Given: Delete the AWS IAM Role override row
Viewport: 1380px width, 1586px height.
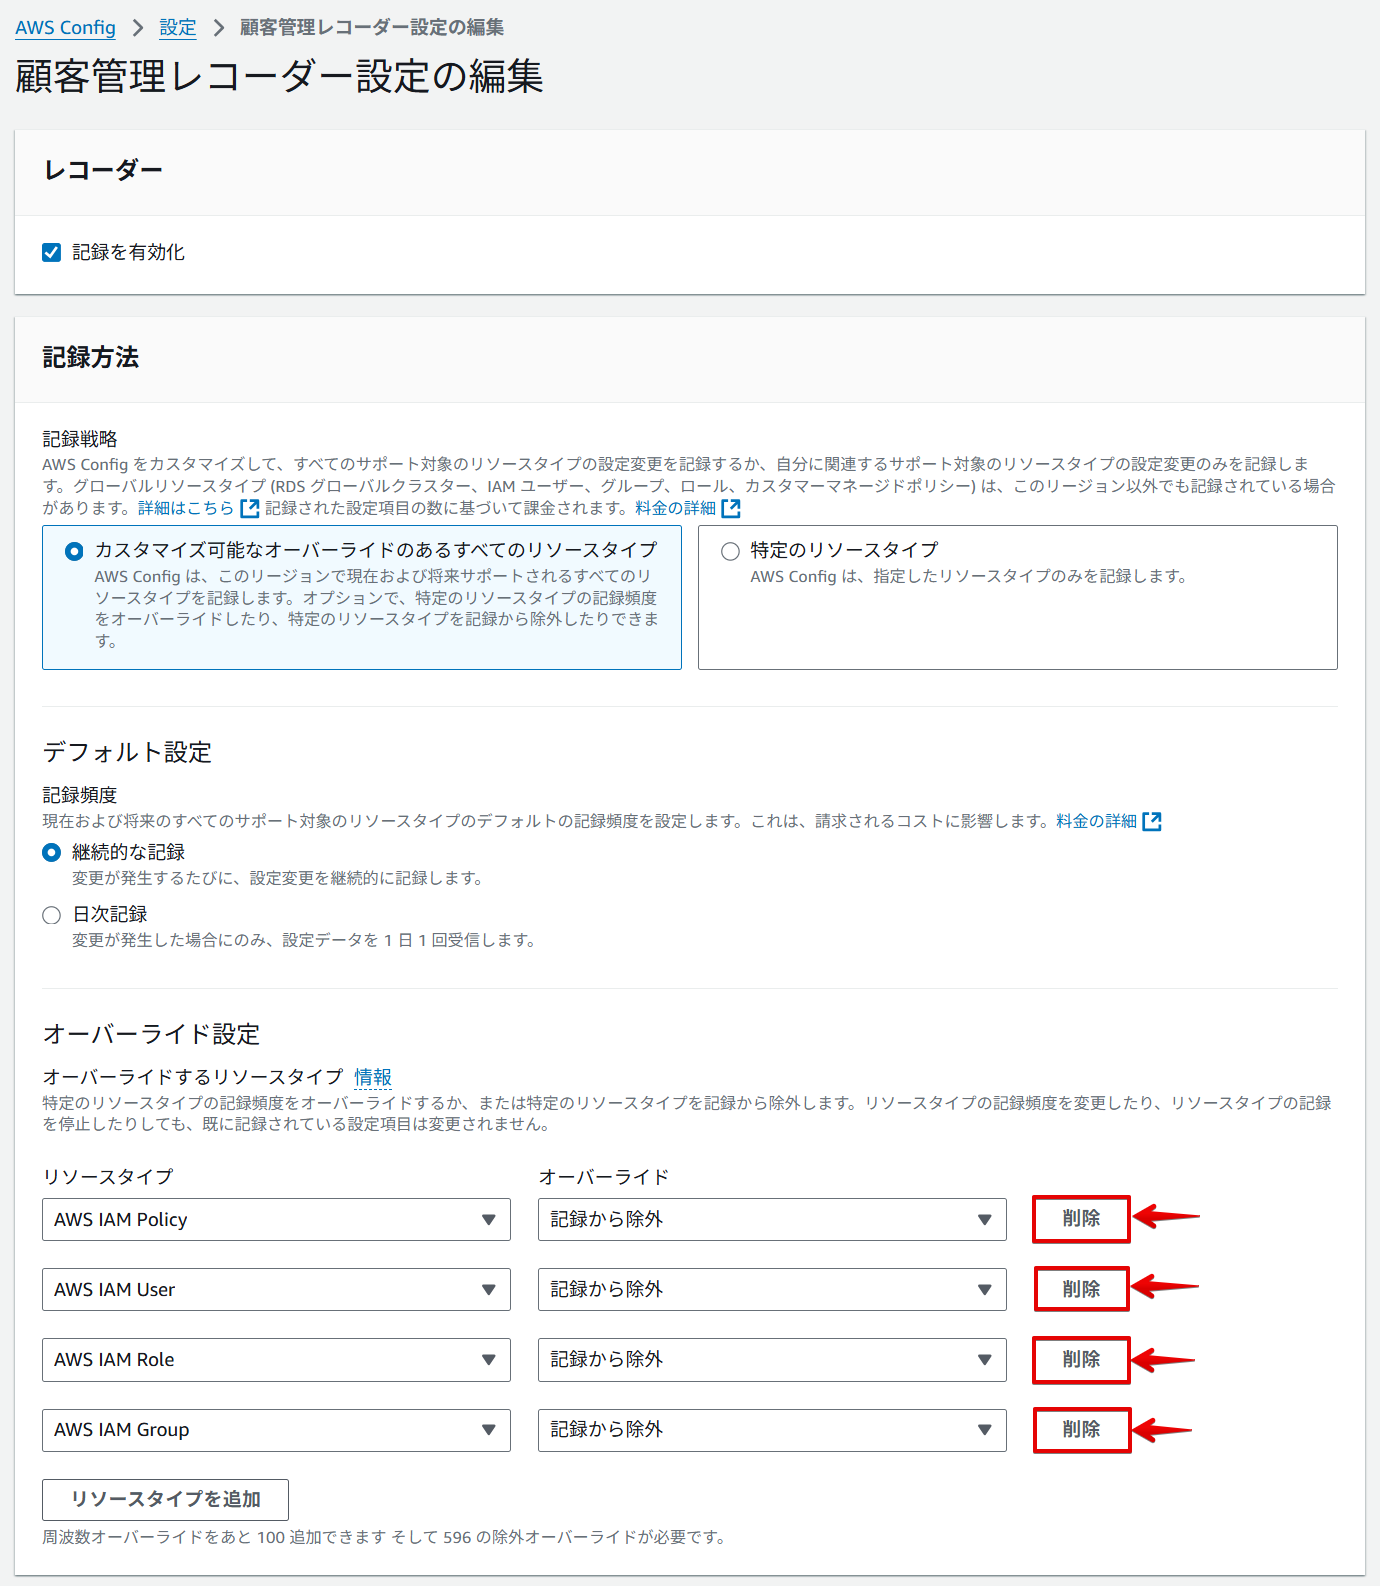Looking at the screenshot, I should (x=1081, y=1360).
